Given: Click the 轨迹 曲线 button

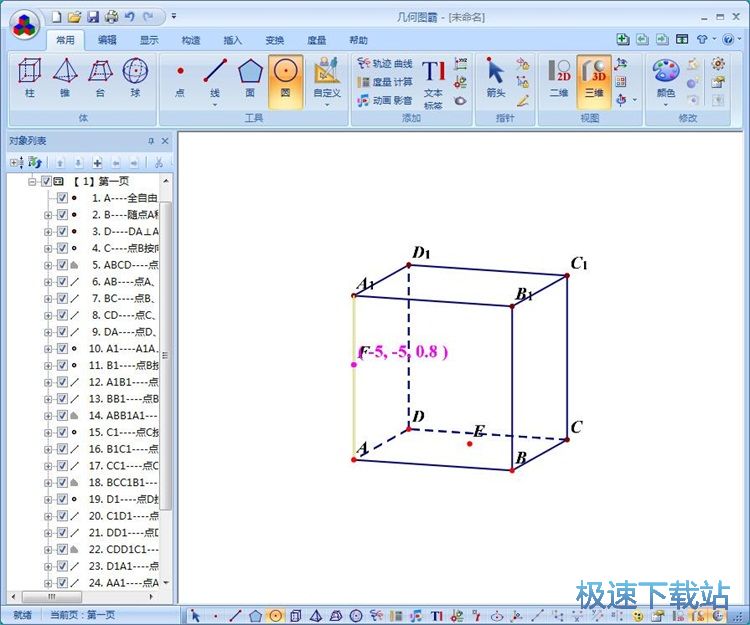Looking at the screenshot, I should 385,63.
